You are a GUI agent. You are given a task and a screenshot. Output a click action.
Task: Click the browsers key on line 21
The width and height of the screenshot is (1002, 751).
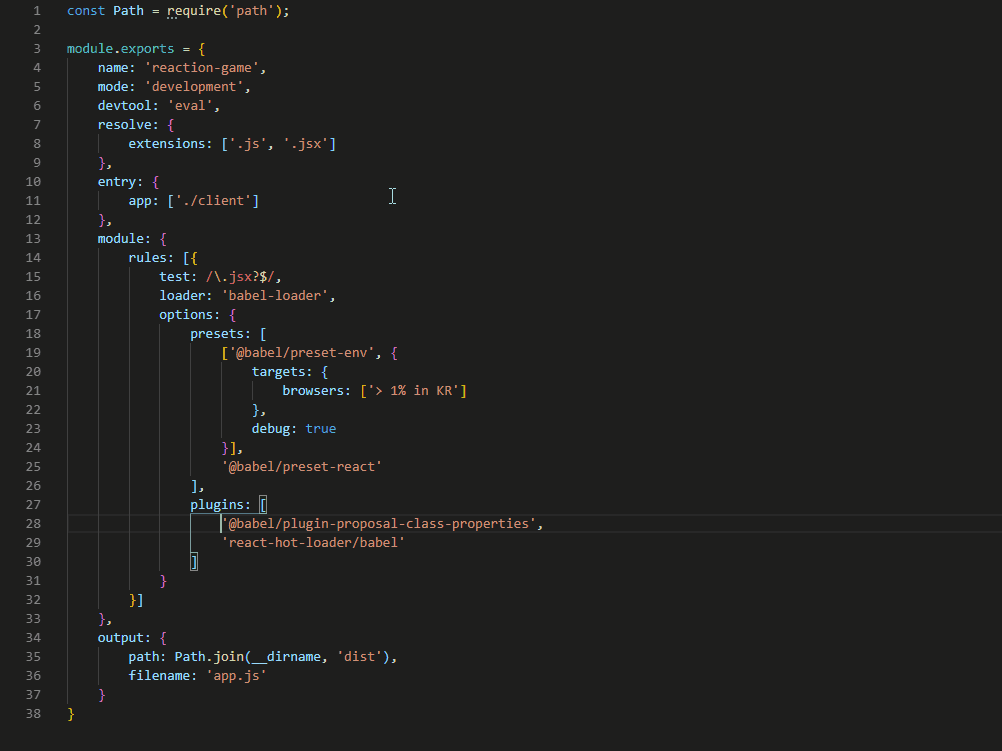[313, 391]
